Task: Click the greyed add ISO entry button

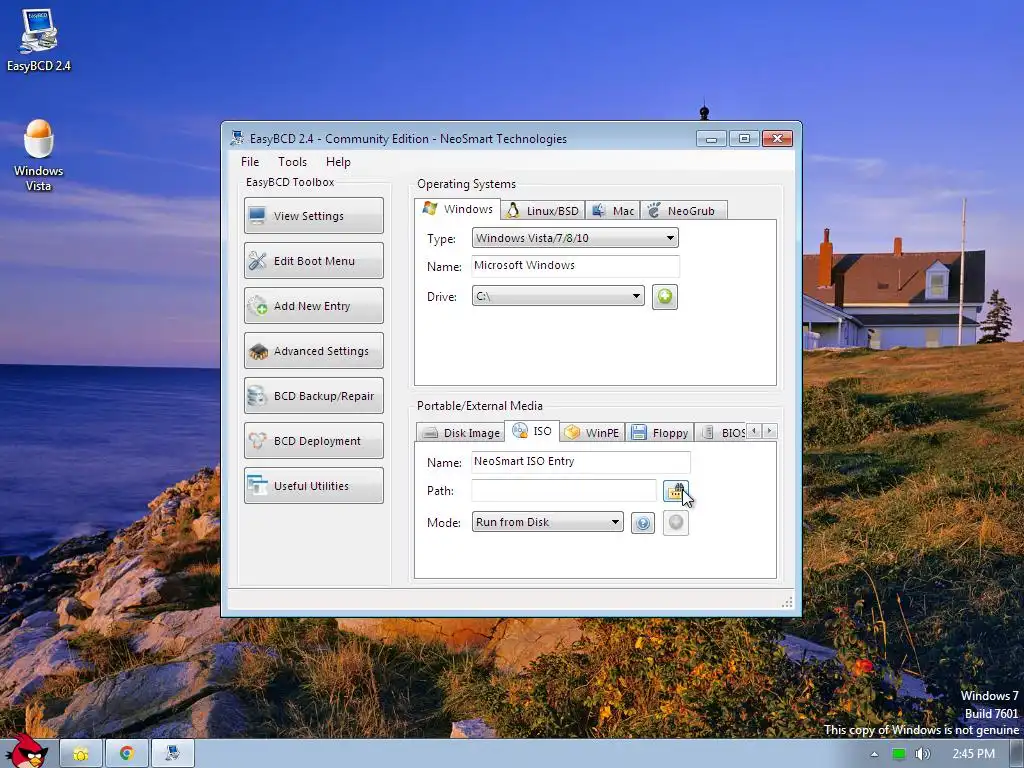Action: [x=675, y=523]
